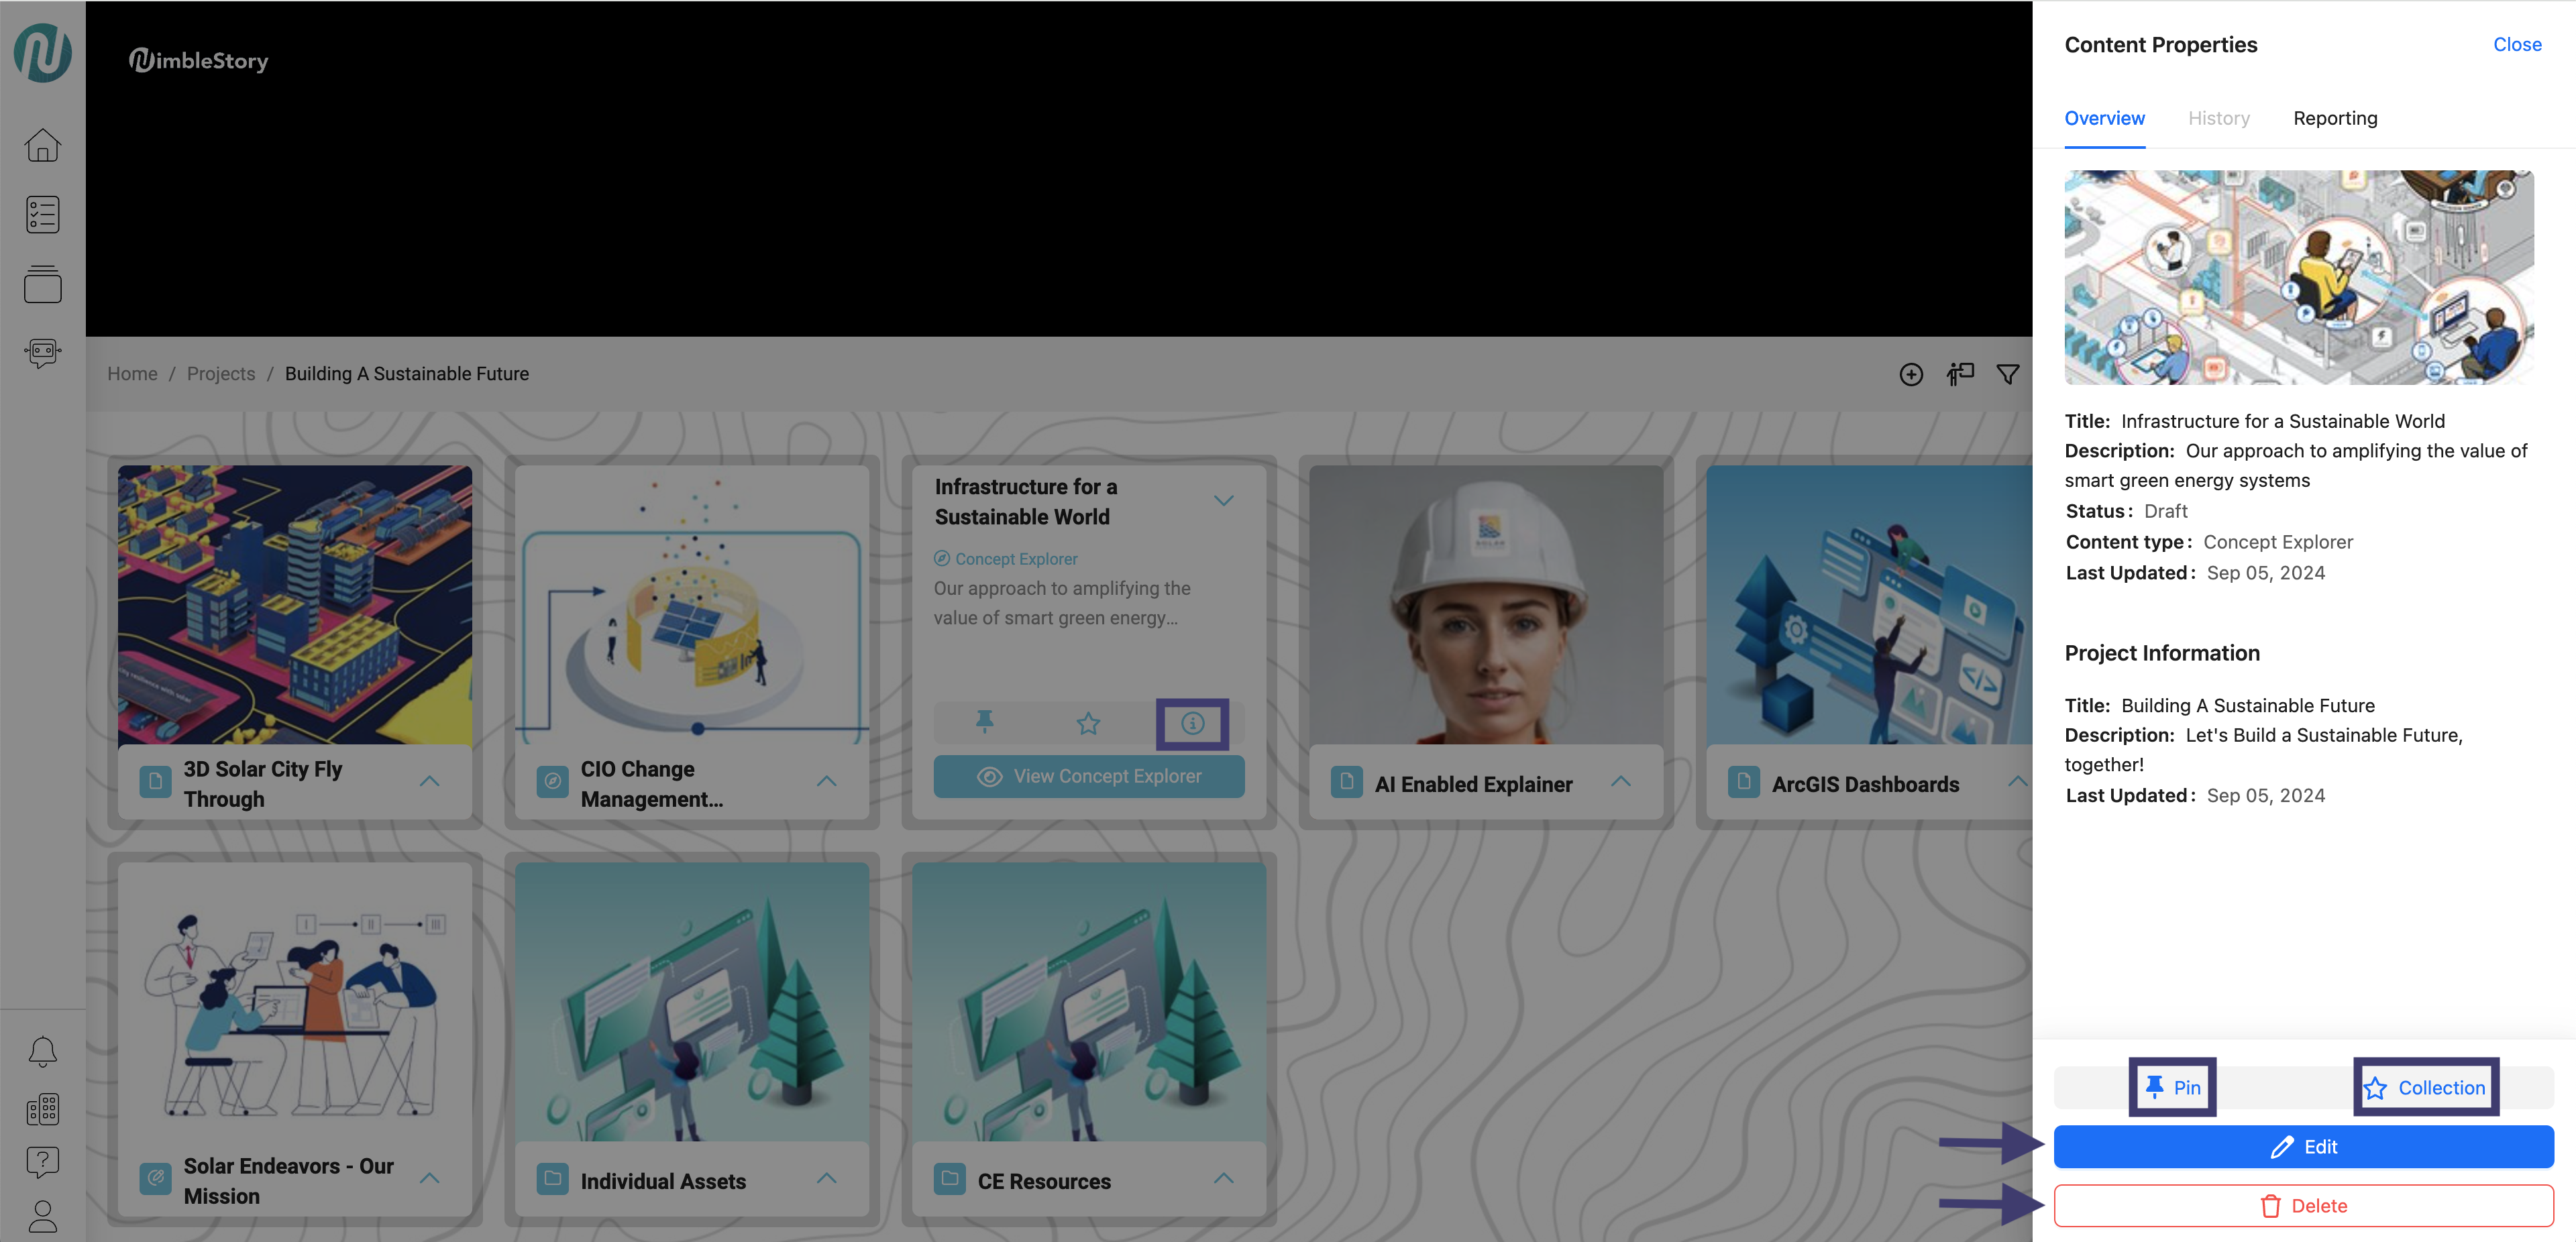Open the apps grid icon at sidebar bottom

click(42, 1109)
